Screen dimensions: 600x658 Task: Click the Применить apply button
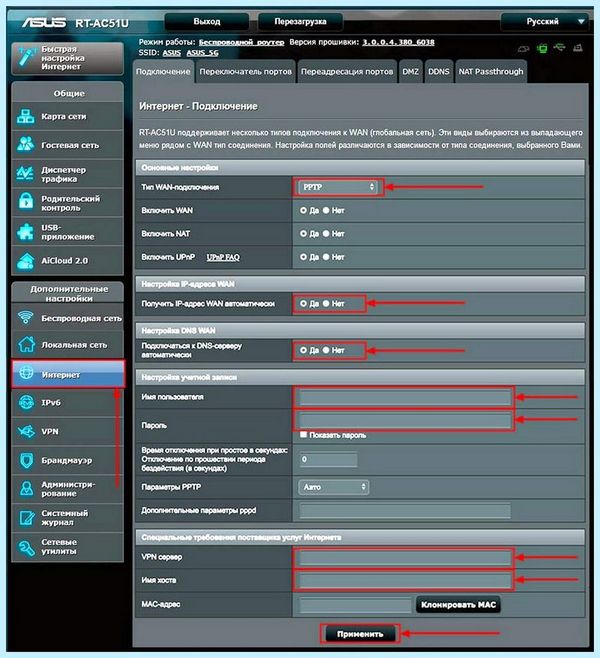coord(360,634)
